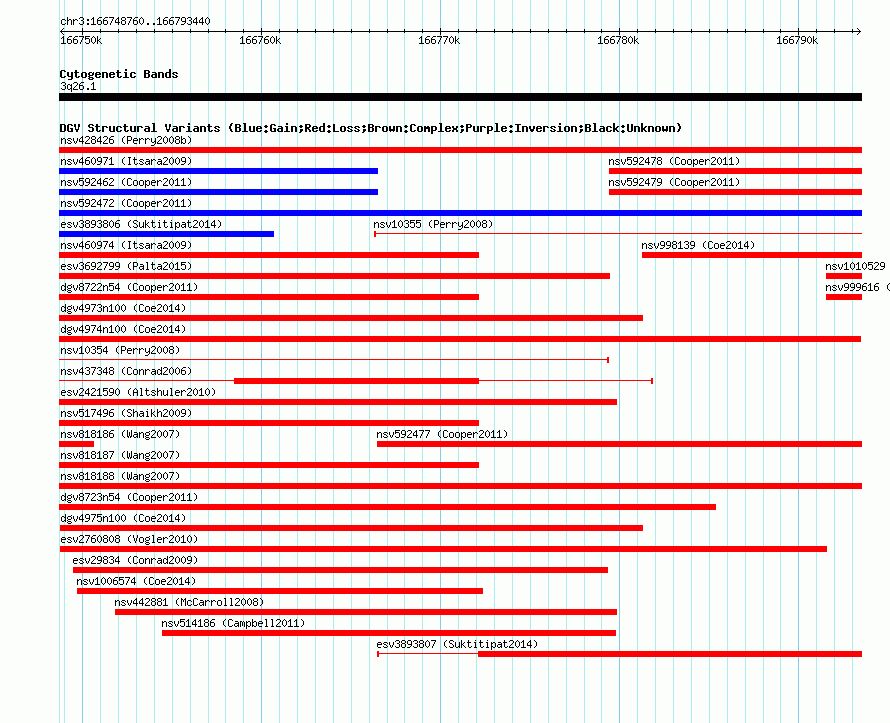
Task: Select the nsv460971 (Itsara2009) blue gain bar
Action: pos(219,171)
